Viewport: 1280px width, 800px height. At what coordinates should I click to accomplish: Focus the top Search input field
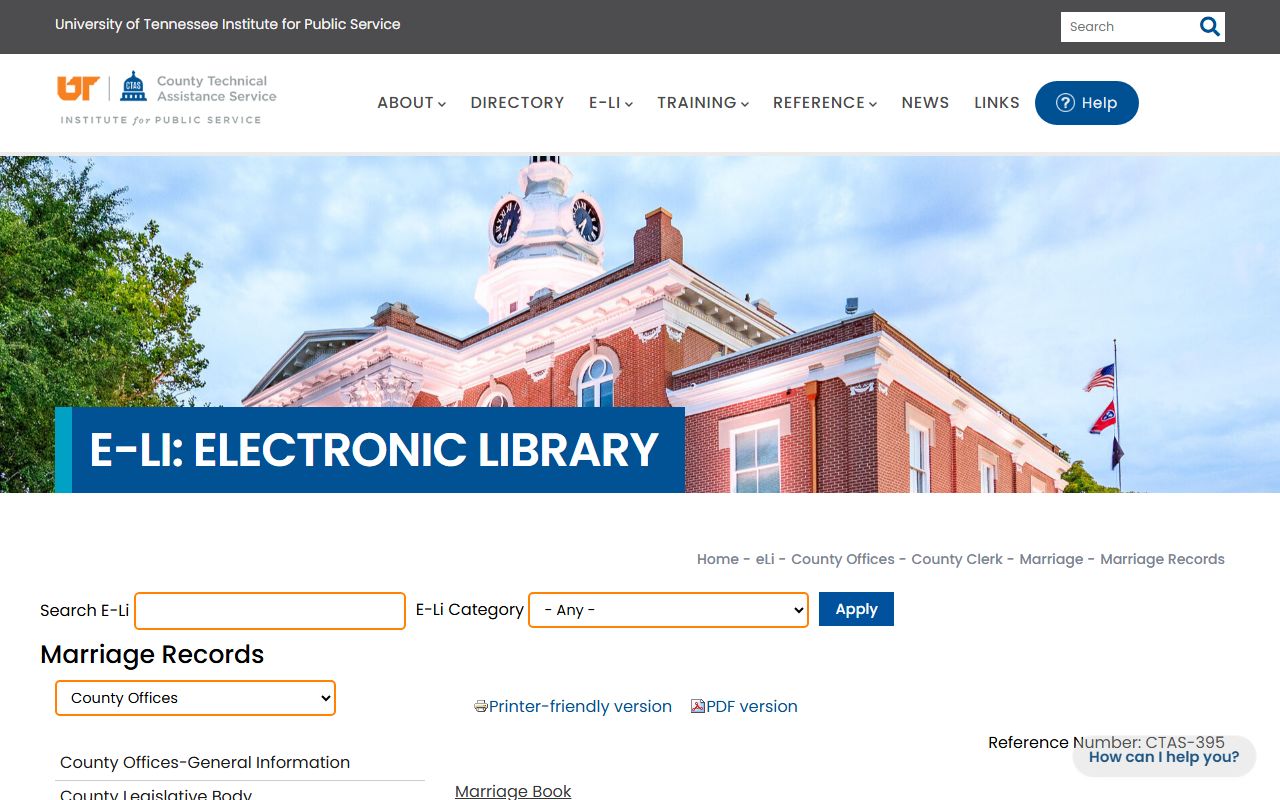click(1130, 27)
